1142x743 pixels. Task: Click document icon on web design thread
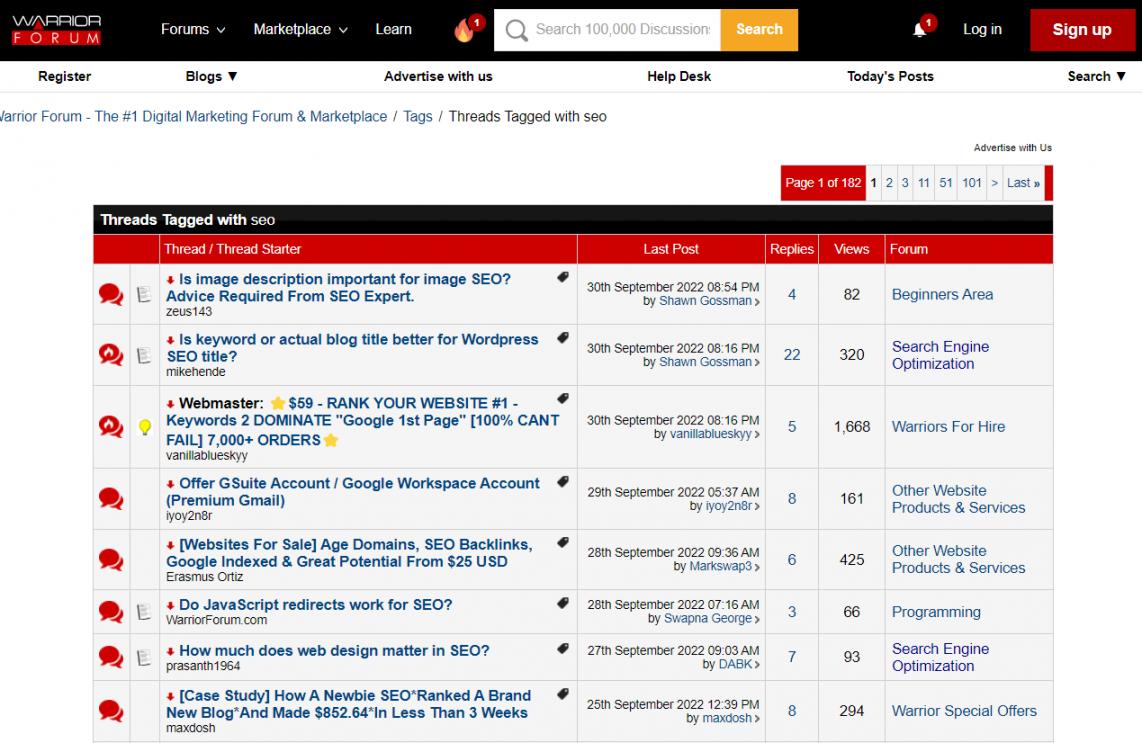click(x=144, y=657)
